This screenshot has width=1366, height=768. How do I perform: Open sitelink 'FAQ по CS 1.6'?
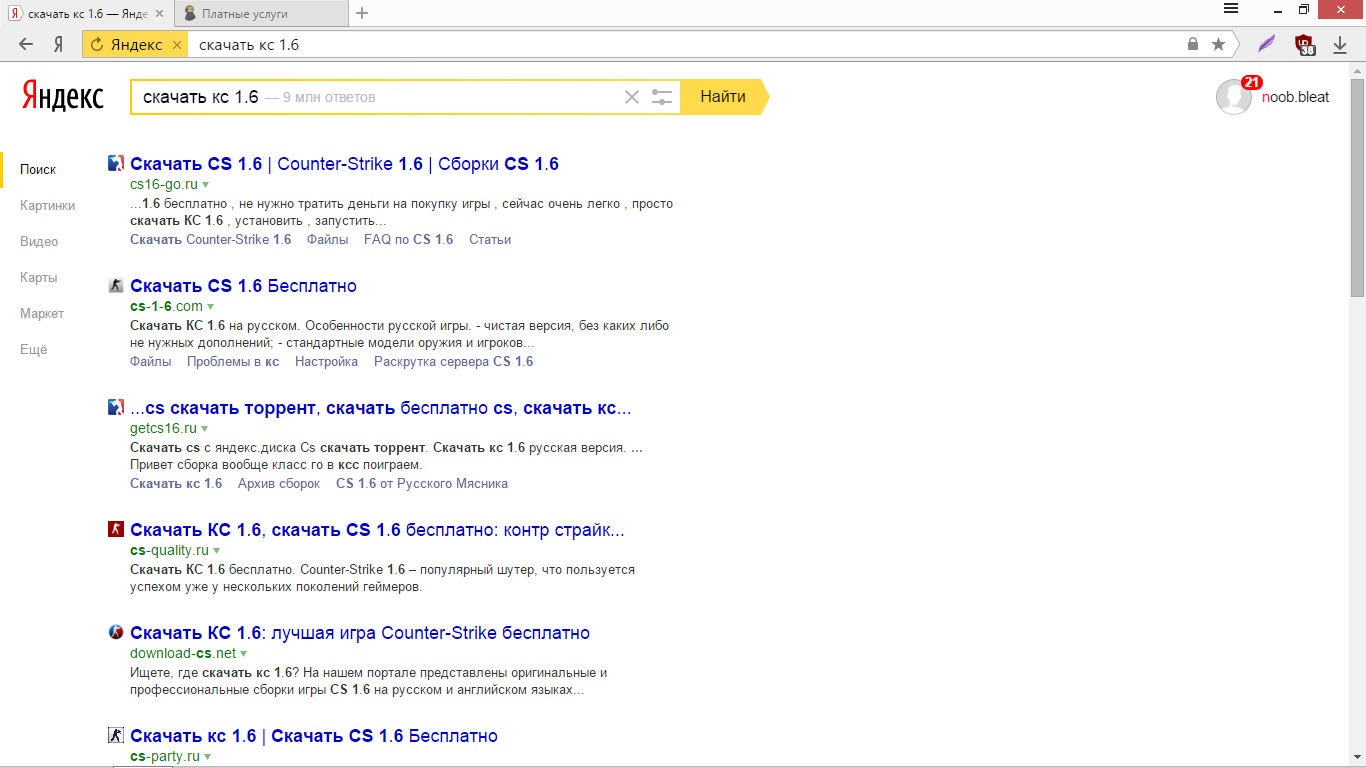[408, 240]
